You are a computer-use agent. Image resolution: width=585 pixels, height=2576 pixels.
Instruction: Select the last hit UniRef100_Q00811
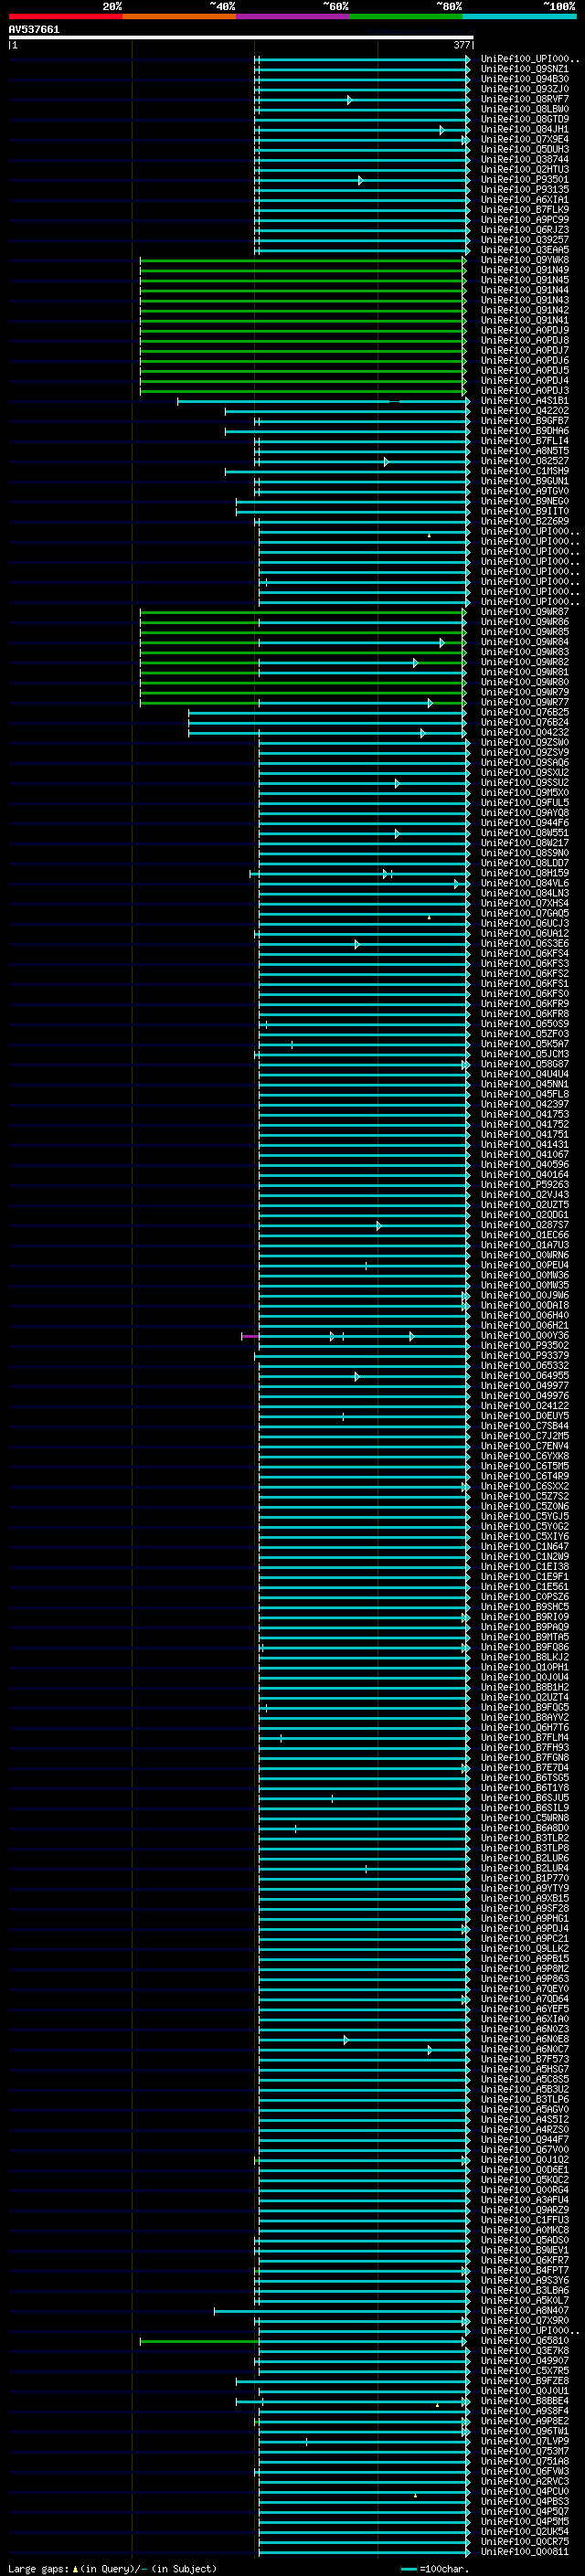tap(525, 2552)
